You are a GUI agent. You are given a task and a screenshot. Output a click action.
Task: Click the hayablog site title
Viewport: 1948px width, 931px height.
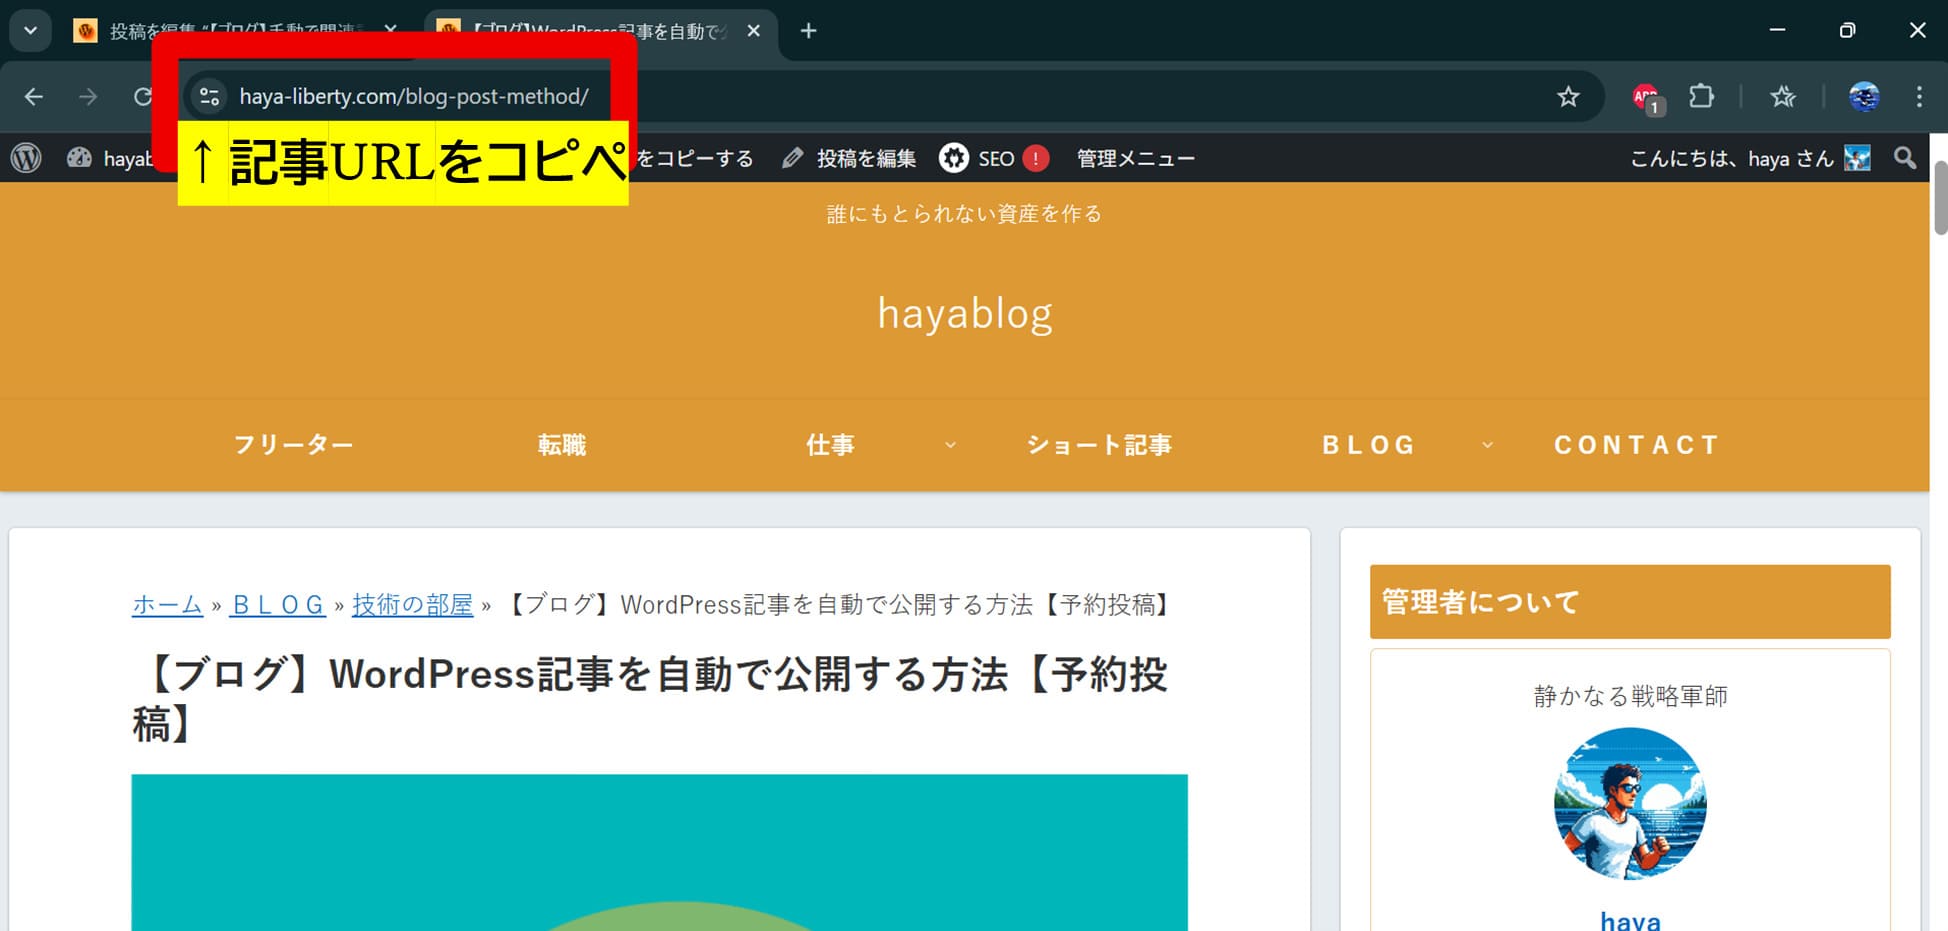965,314
